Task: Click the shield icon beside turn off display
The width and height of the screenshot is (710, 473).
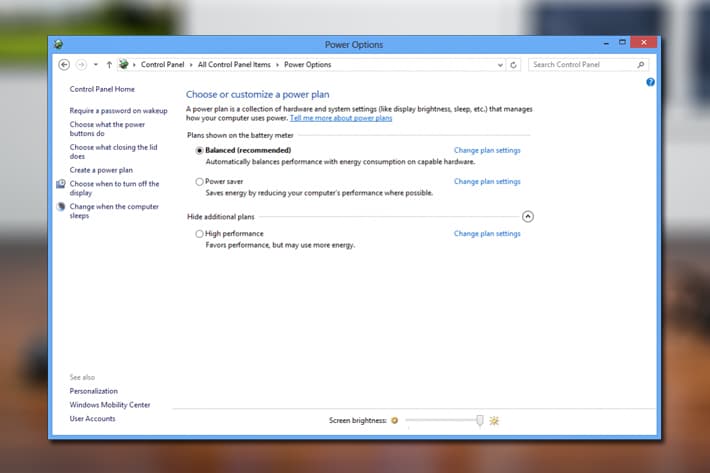Action: pyautogui.click(x=61, y=184)
